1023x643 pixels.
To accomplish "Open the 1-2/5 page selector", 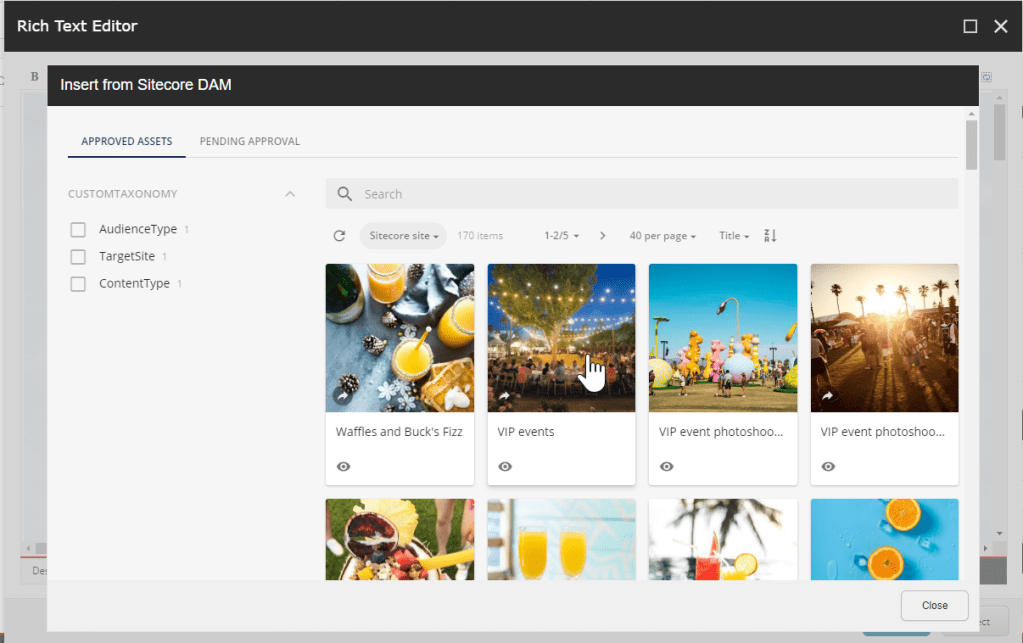I will click(561, 236).
